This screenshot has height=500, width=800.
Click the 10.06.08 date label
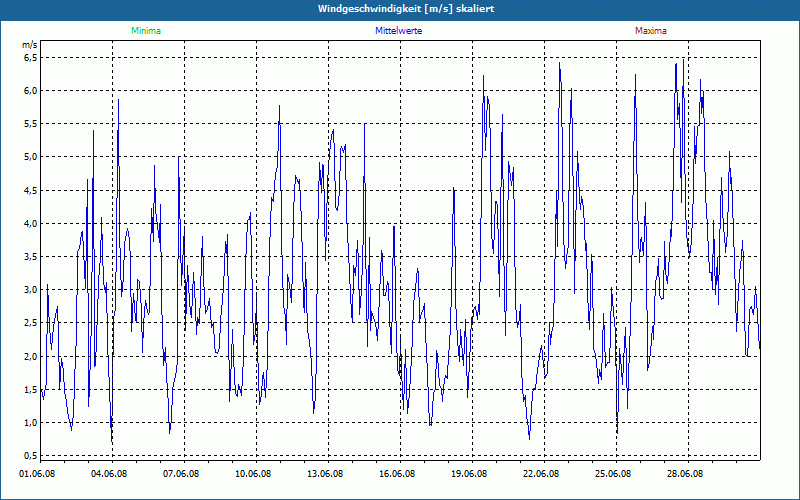(253, 473)
